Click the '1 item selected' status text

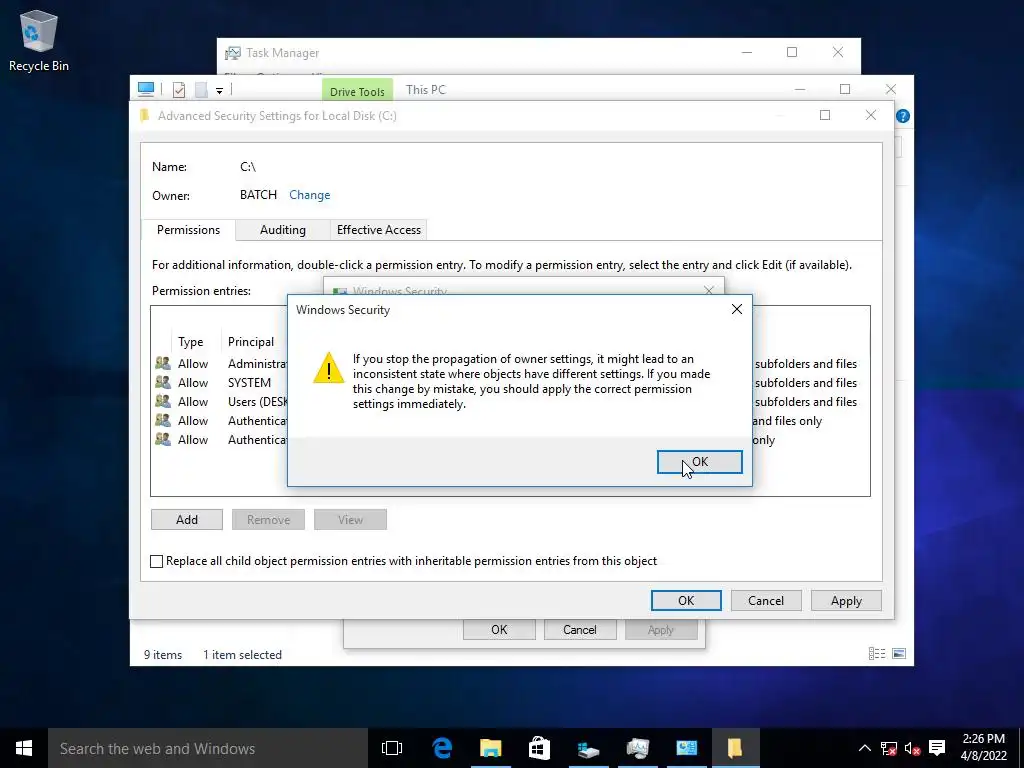click(242, 655)
